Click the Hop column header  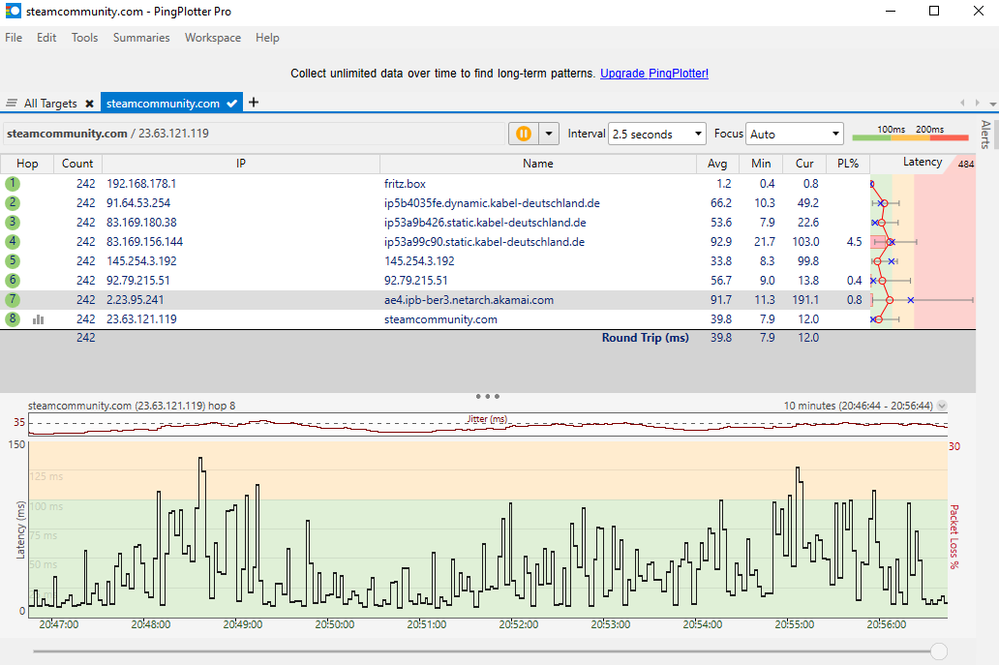27,164
